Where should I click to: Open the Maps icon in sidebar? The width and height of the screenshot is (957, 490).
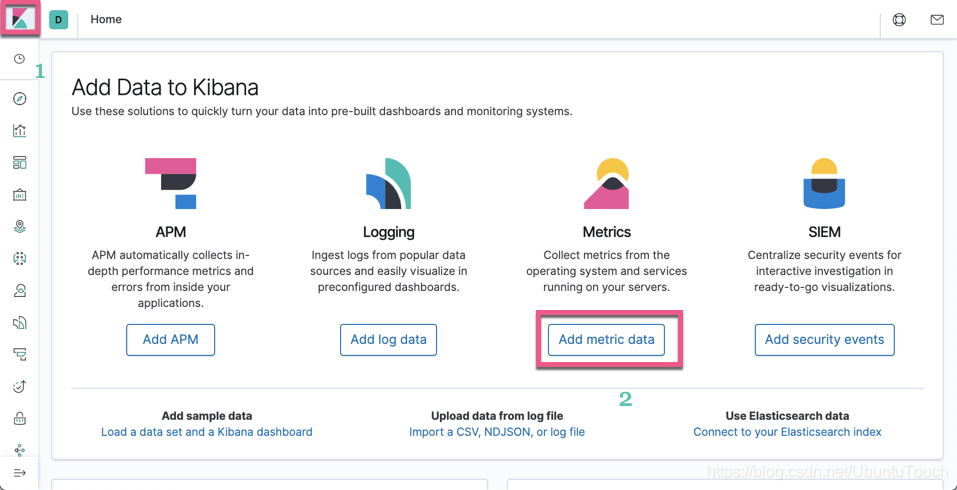coord(19,227)
